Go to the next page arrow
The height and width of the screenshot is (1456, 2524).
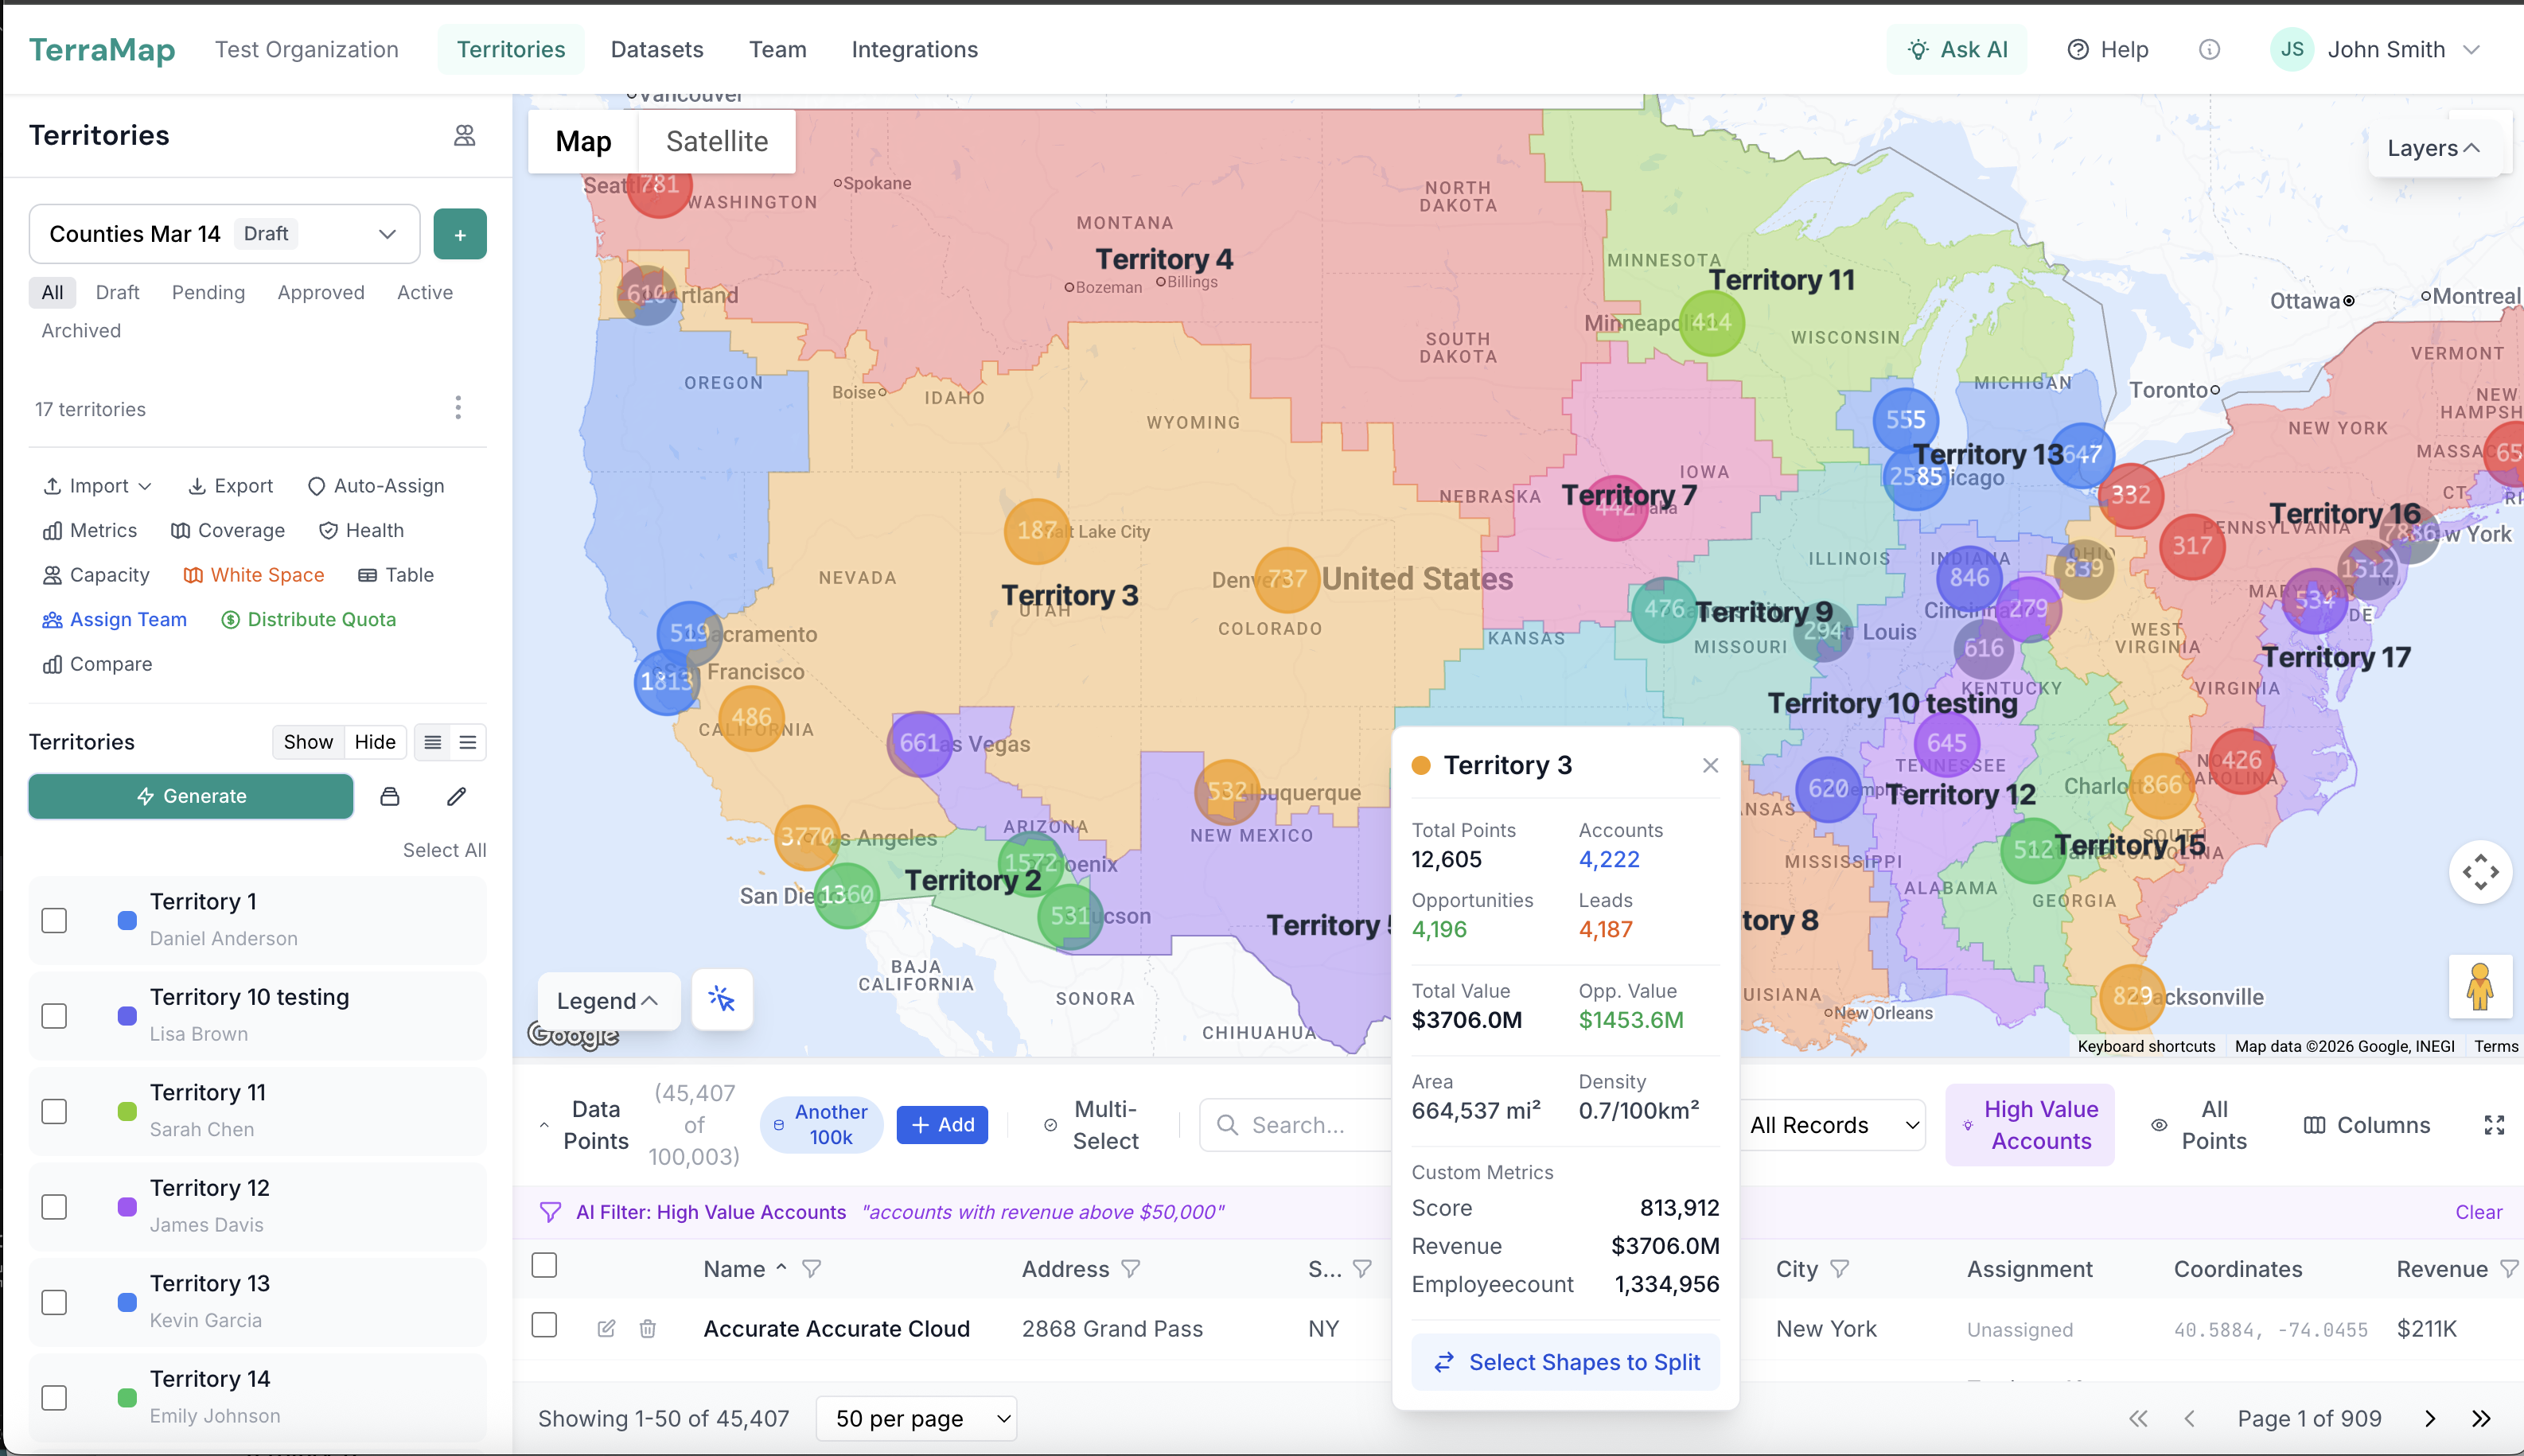[2430, 1418]
